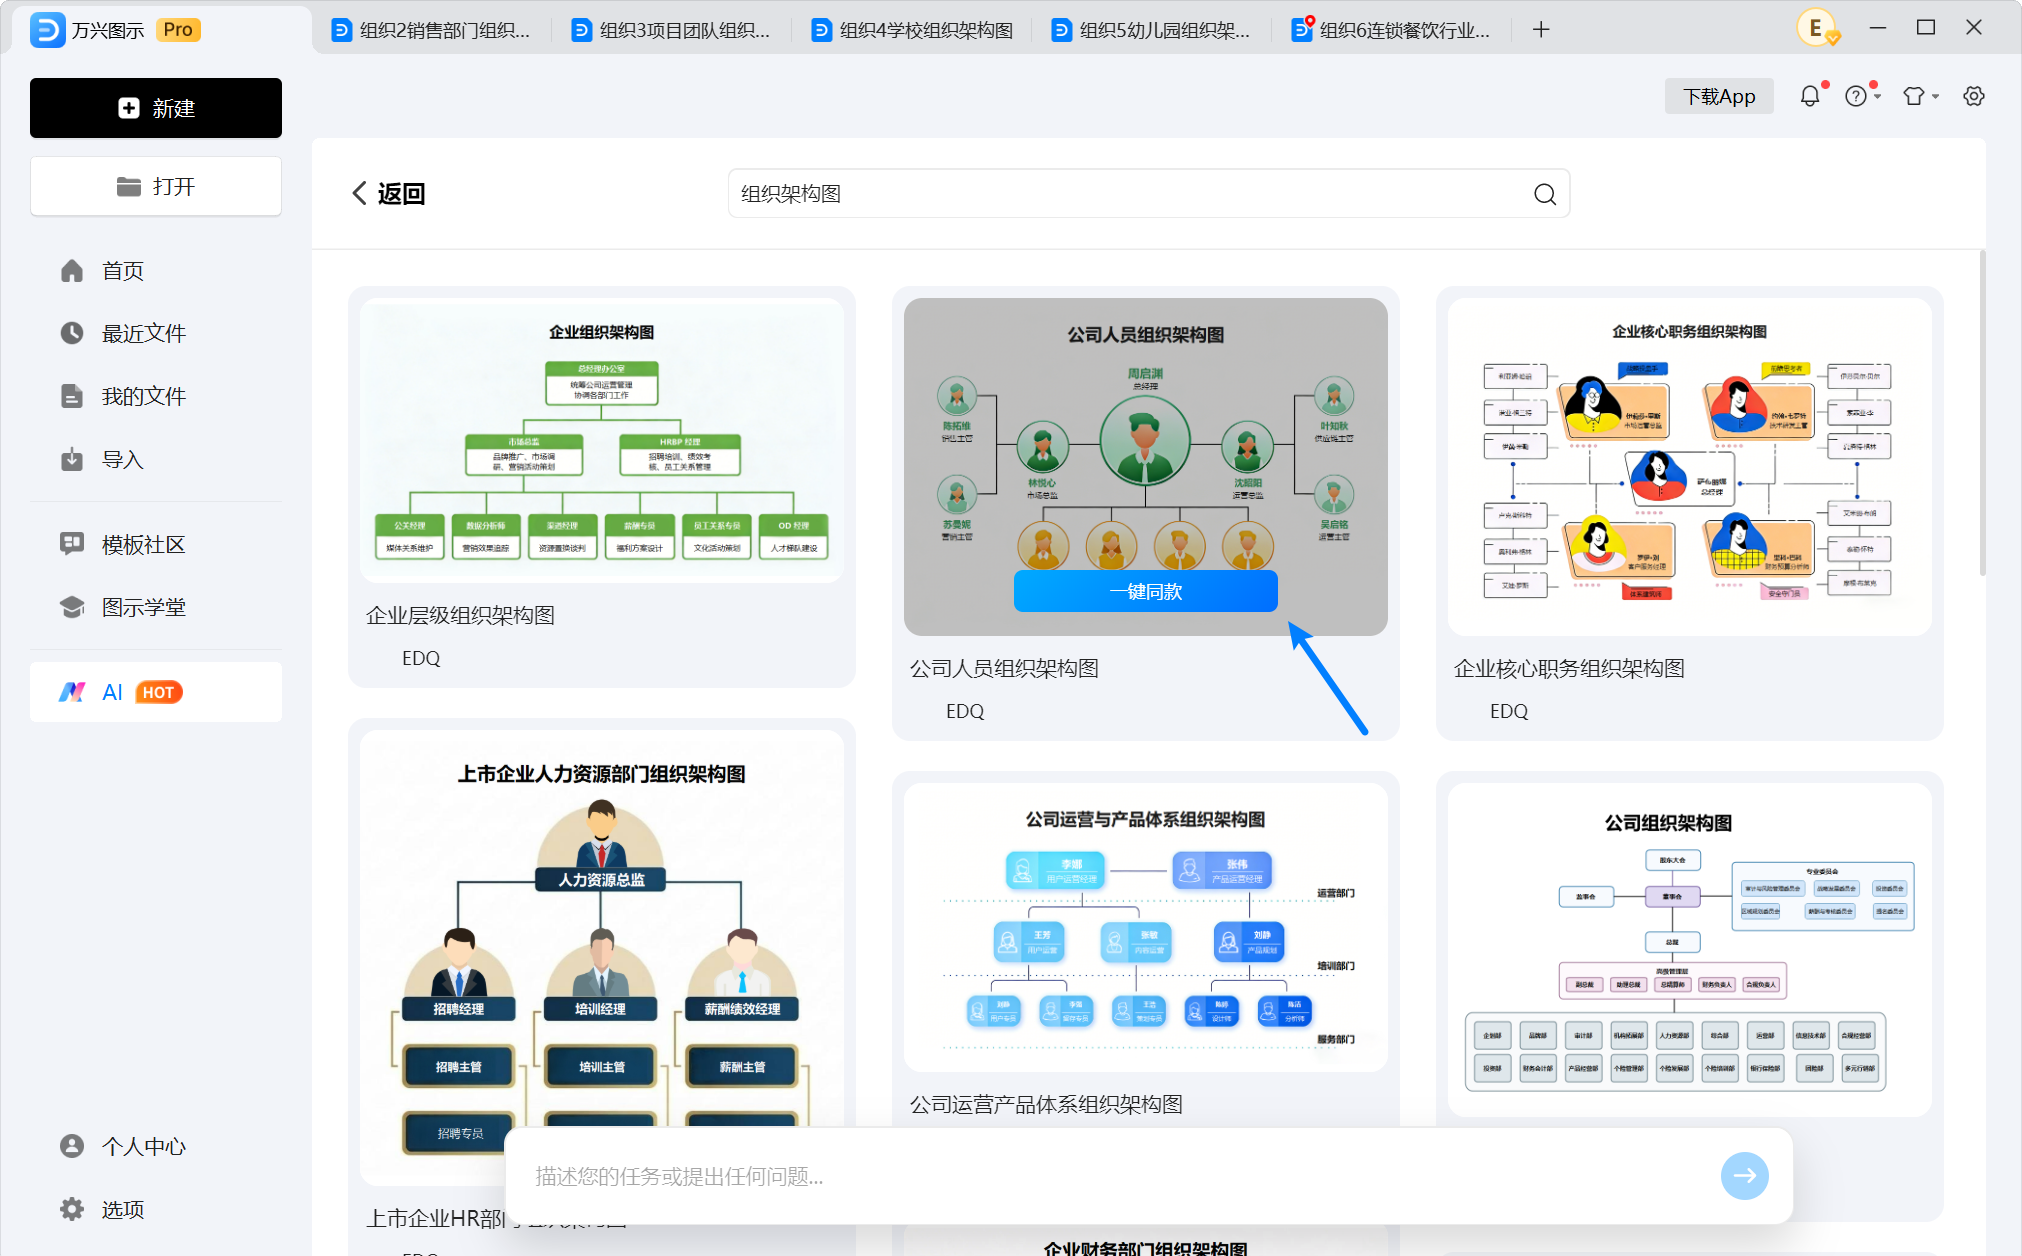Image resolution: width=2022 pixels, height=1256 pixels.
Task: Click the 万兴图示 Pro logo tab
Action: (116, 30)
